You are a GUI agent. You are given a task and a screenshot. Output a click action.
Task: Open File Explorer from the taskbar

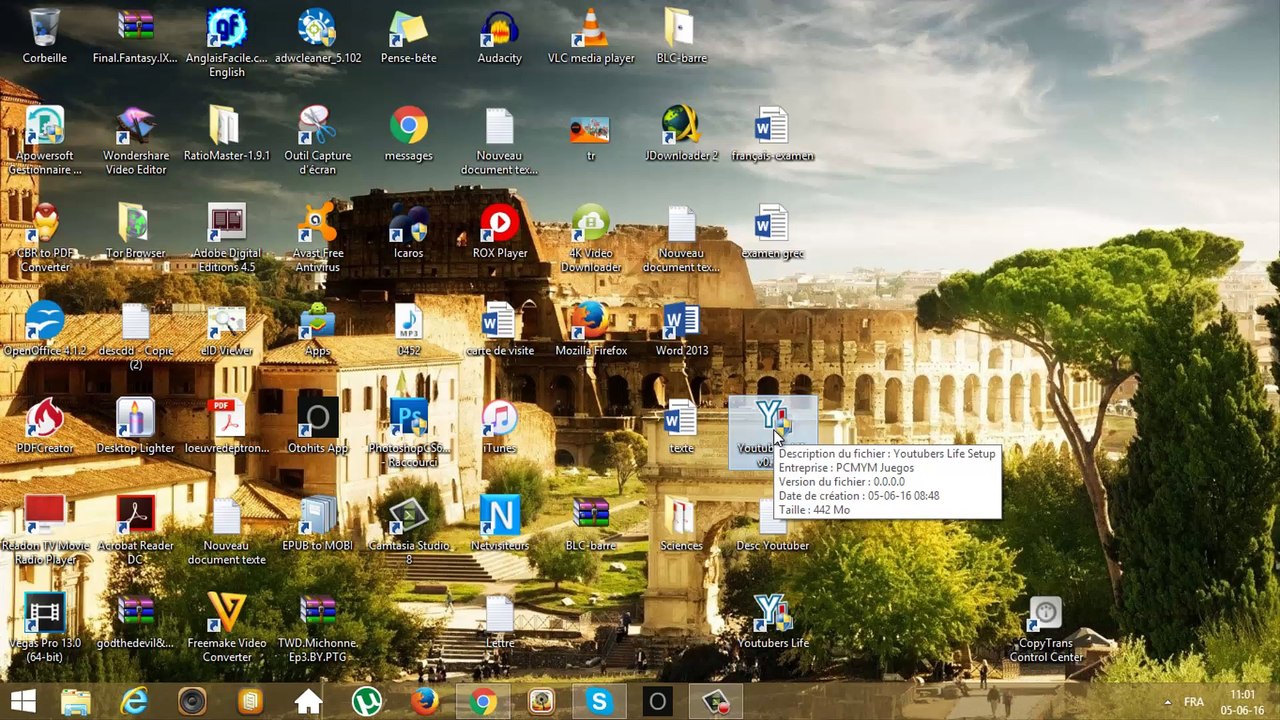point(76,702)
